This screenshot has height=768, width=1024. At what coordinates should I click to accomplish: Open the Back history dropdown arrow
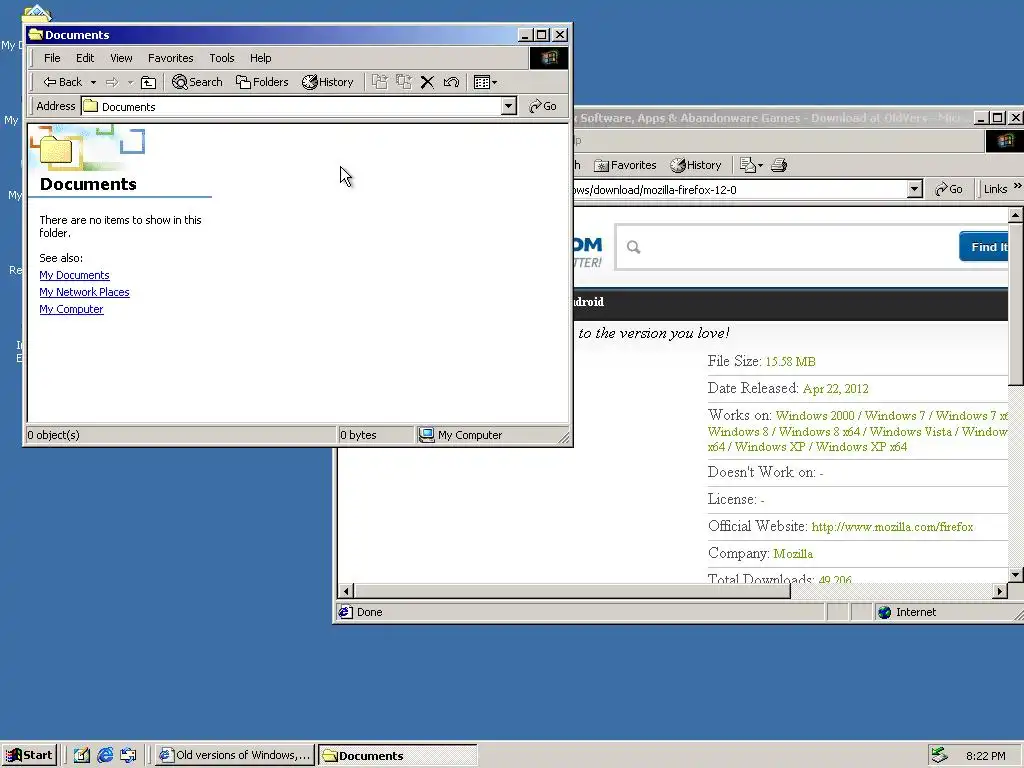[93, 82]
